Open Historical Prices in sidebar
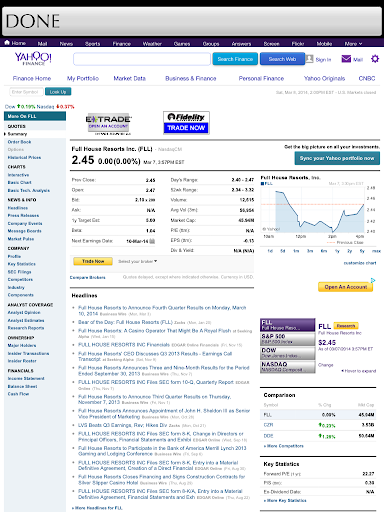The height and width of the screenshot is (512, 384). 24,157
